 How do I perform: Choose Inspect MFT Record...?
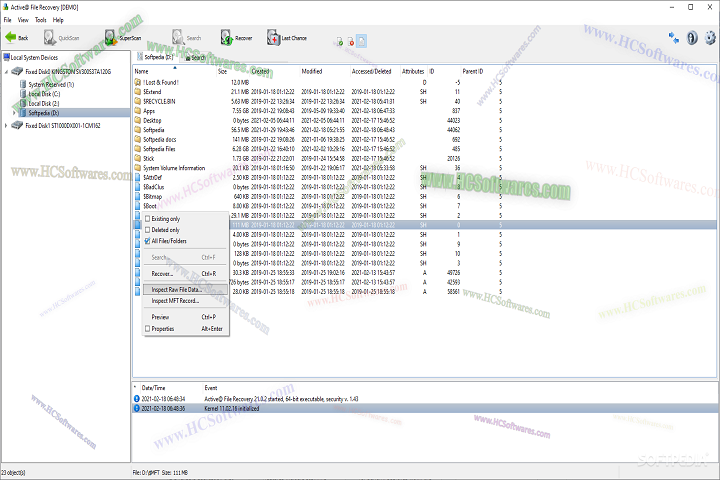pyautogui.click(x=185, y=301)
